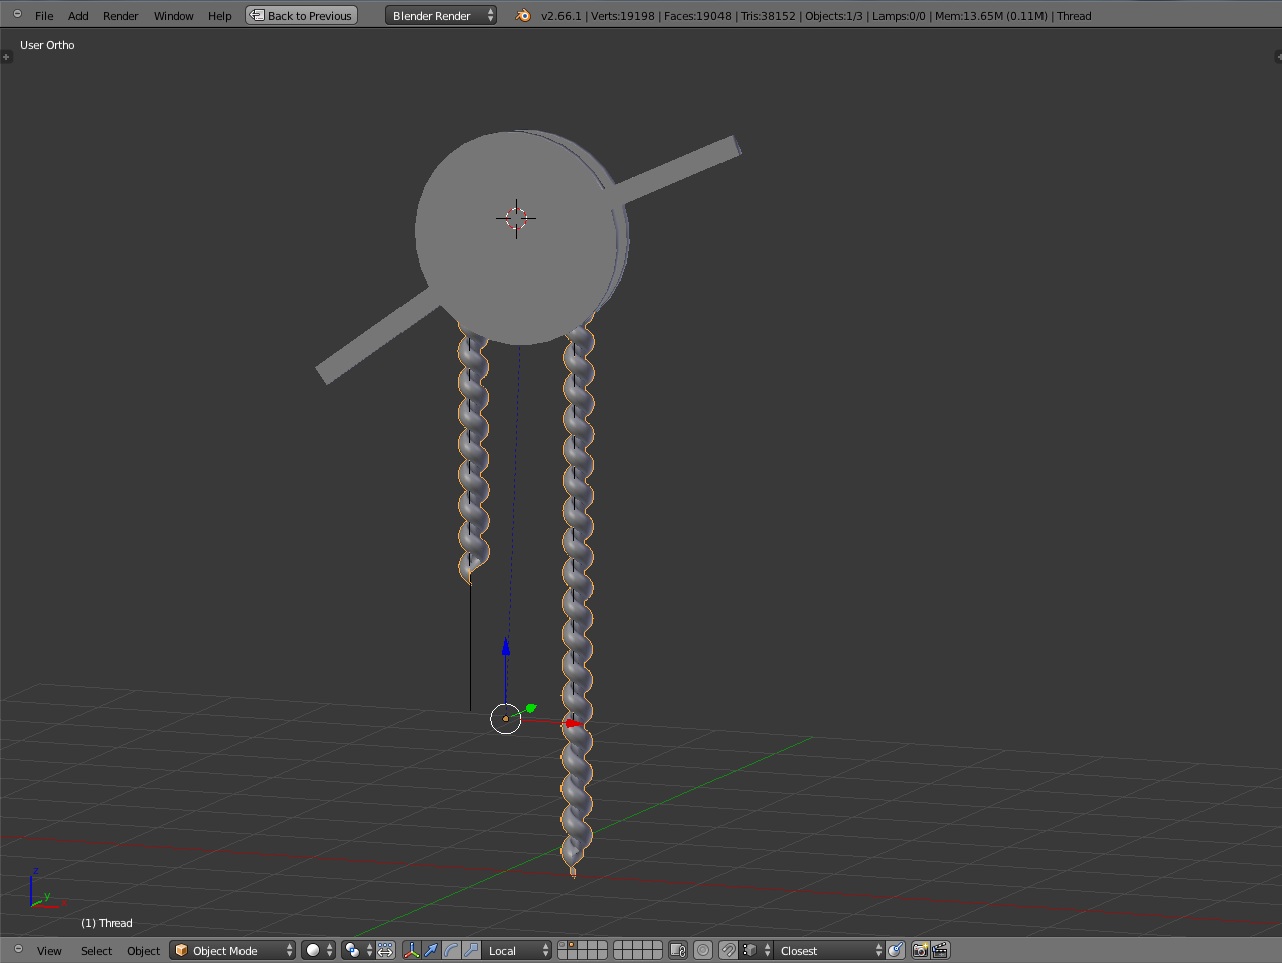Select the Scale manipulator icon
1282x963 pixels.
pos(469,950)
